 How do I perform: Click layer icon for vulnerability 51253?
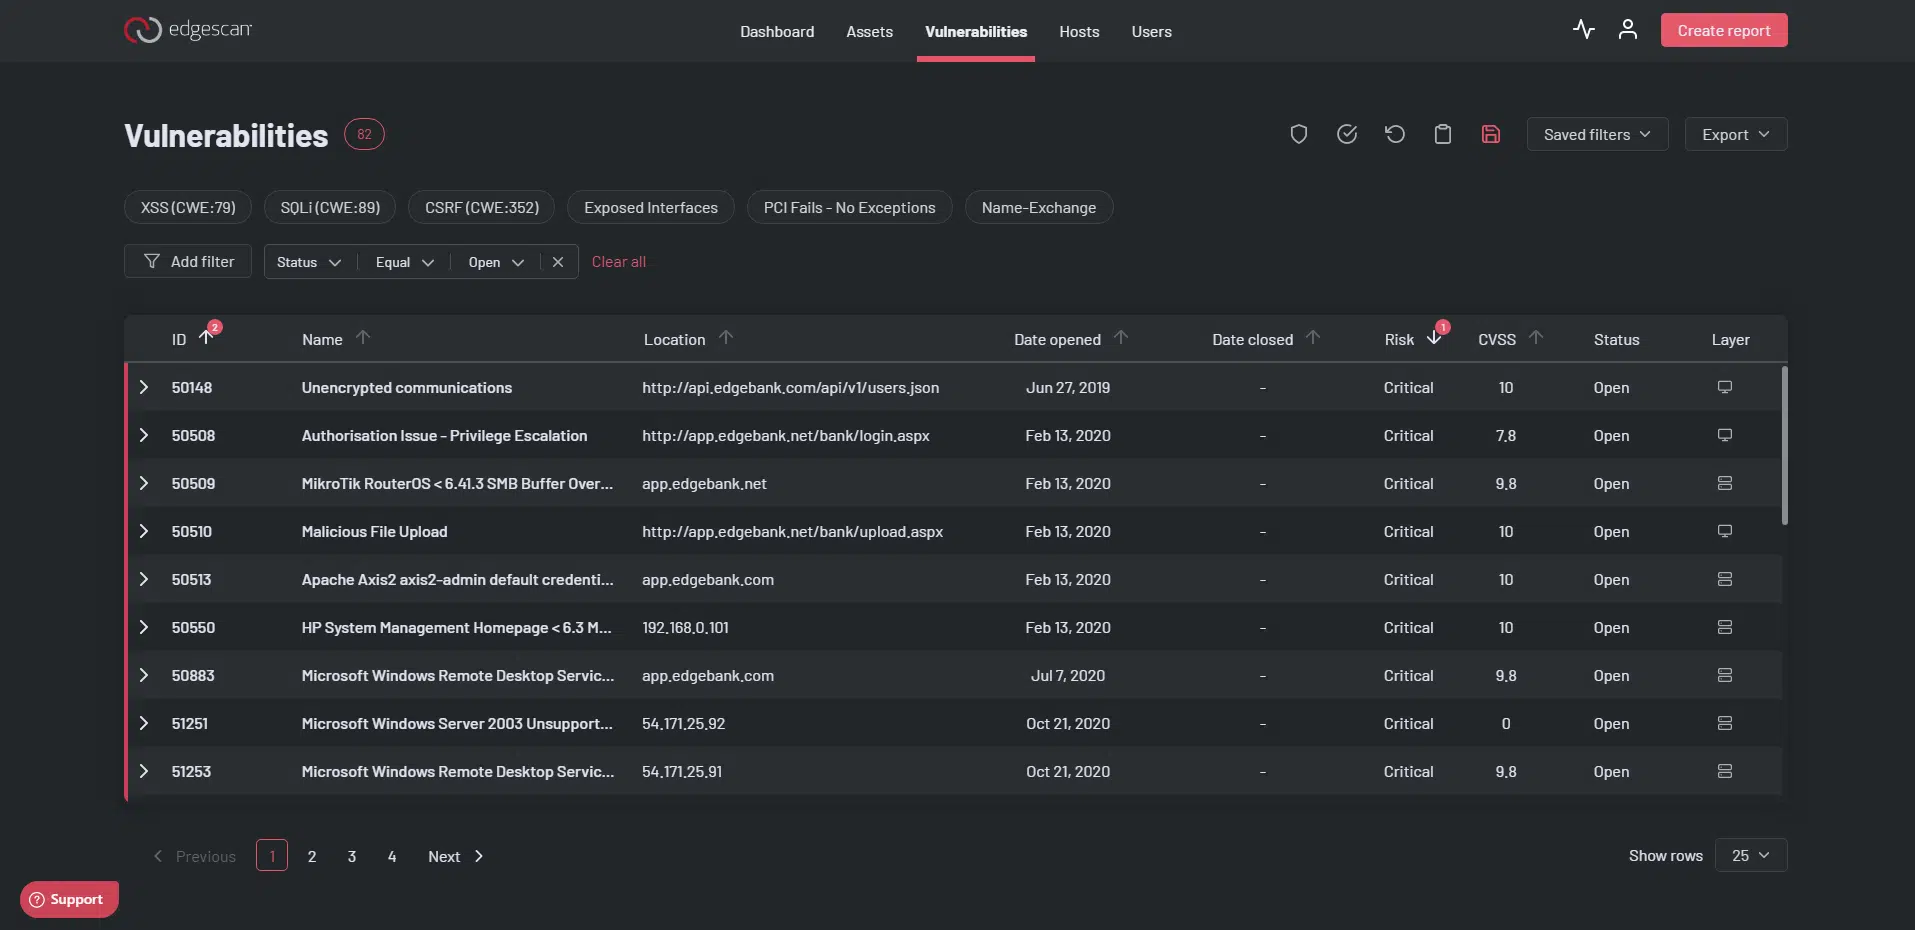(1725, 771)
